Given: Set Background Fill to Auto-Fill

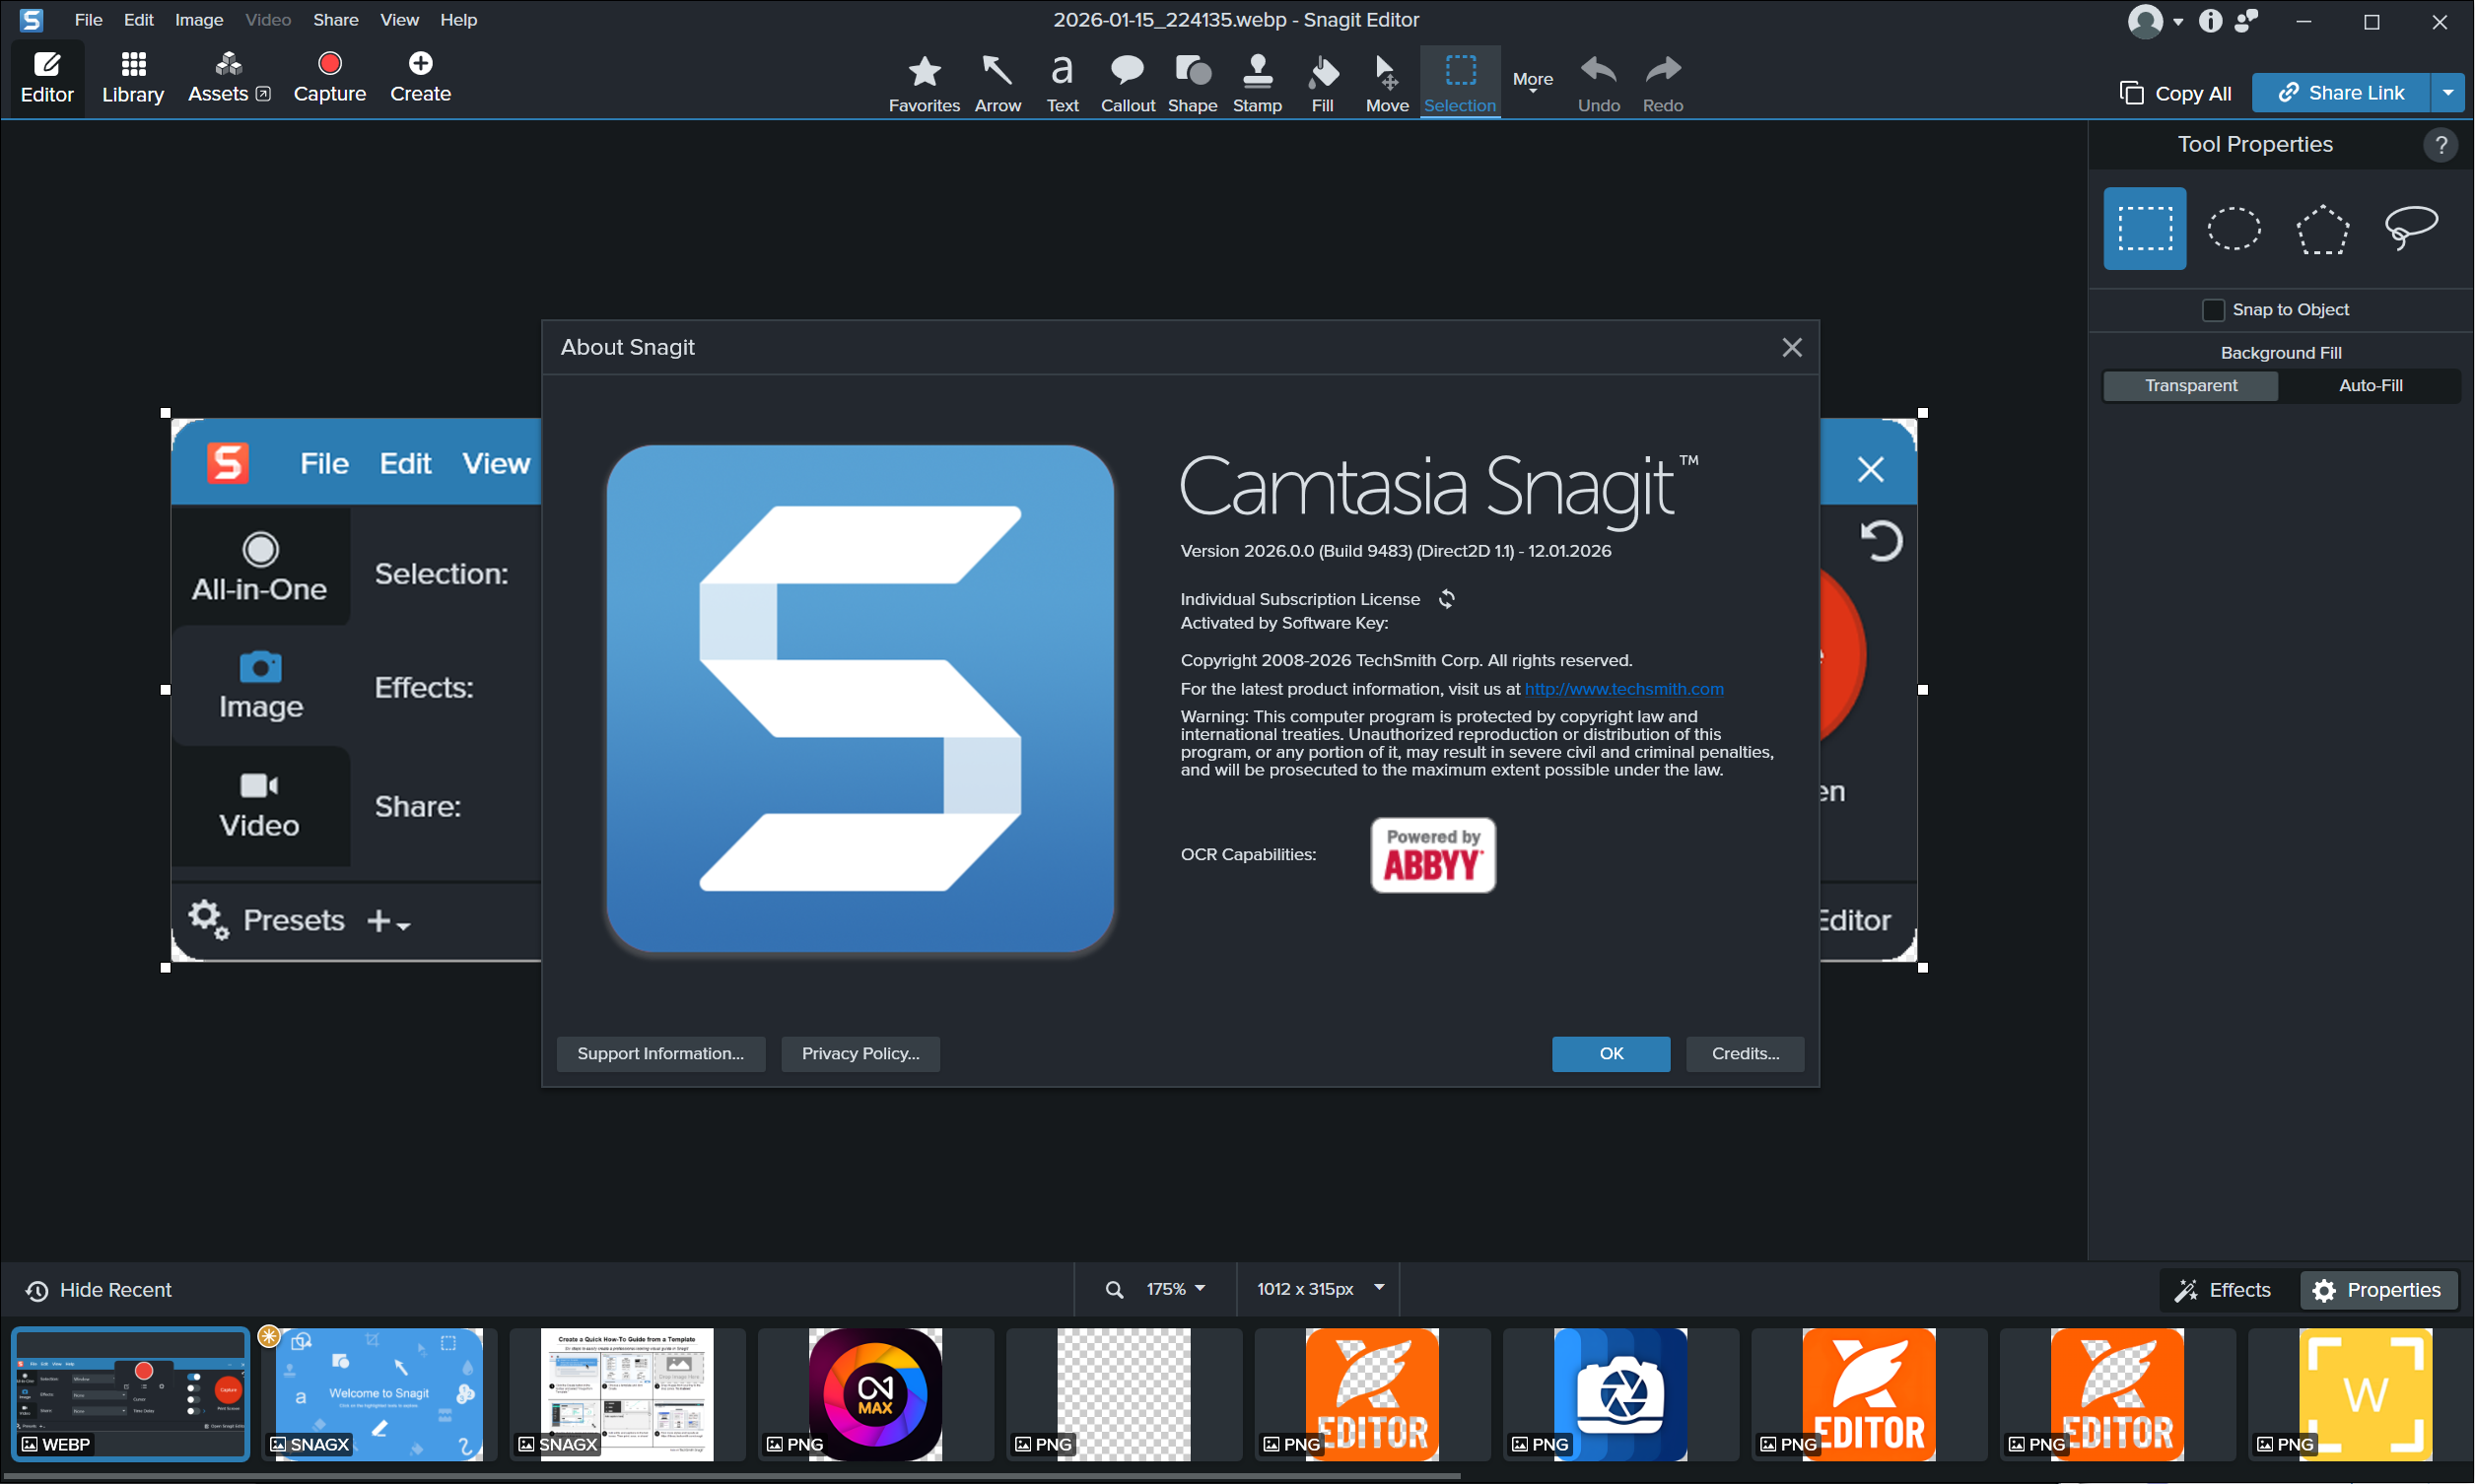Looking at the screenshot, I should pos(2370,386).
